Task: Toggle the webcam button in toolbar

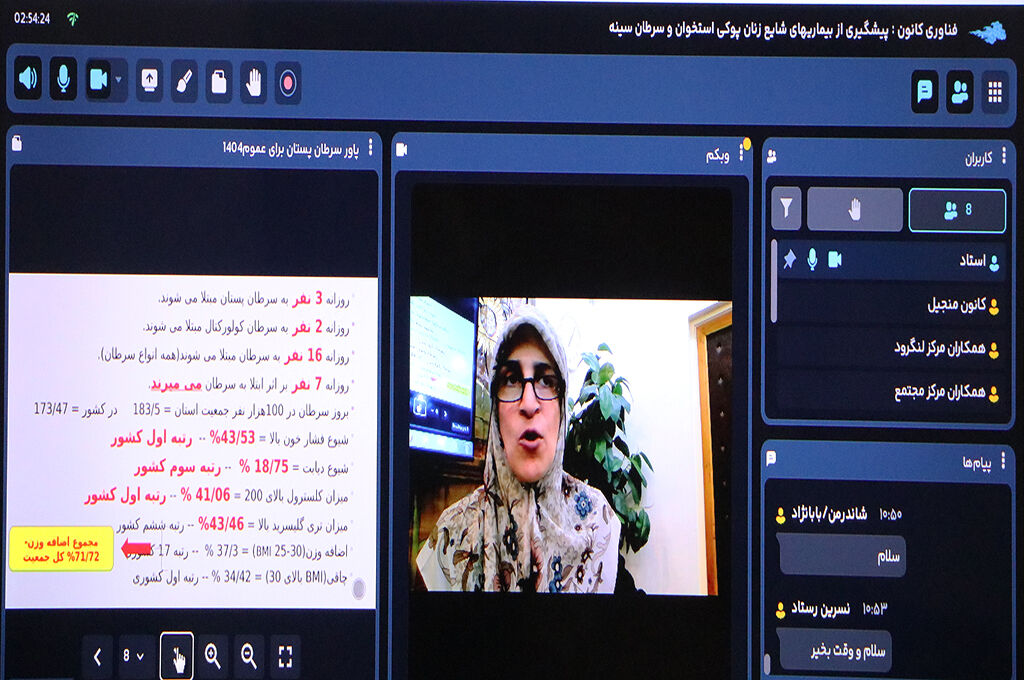Action: (x=98, y=81)
